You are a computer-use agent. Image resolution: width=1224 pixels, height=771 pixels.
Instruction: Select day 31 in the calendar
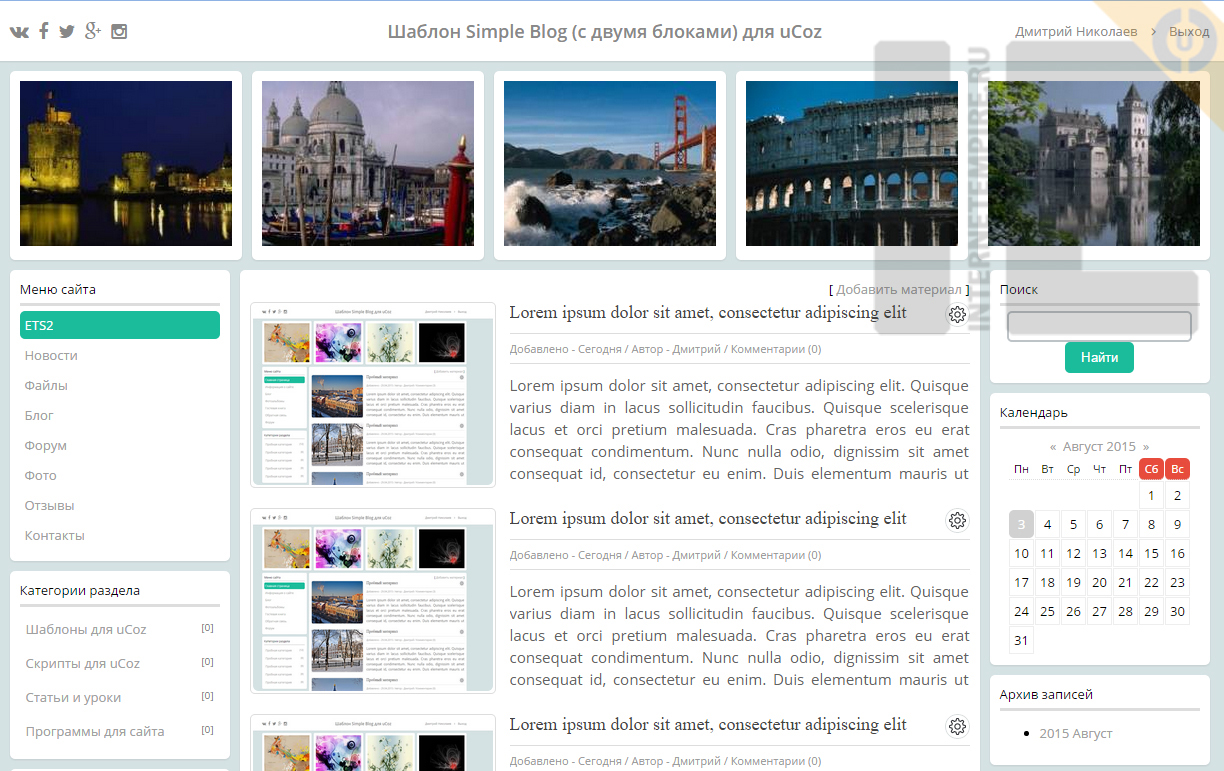pos(1021,640)
